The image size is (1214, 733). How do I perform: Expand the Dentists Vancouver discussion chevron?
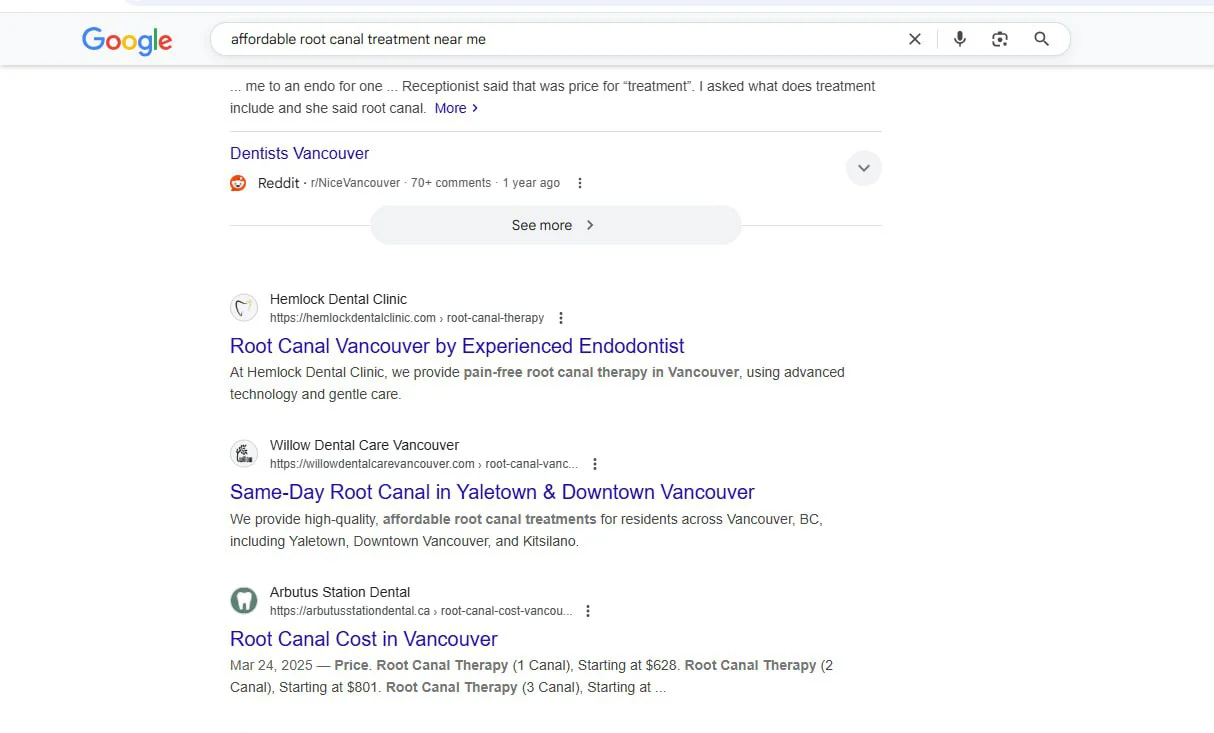coord(864,168)
